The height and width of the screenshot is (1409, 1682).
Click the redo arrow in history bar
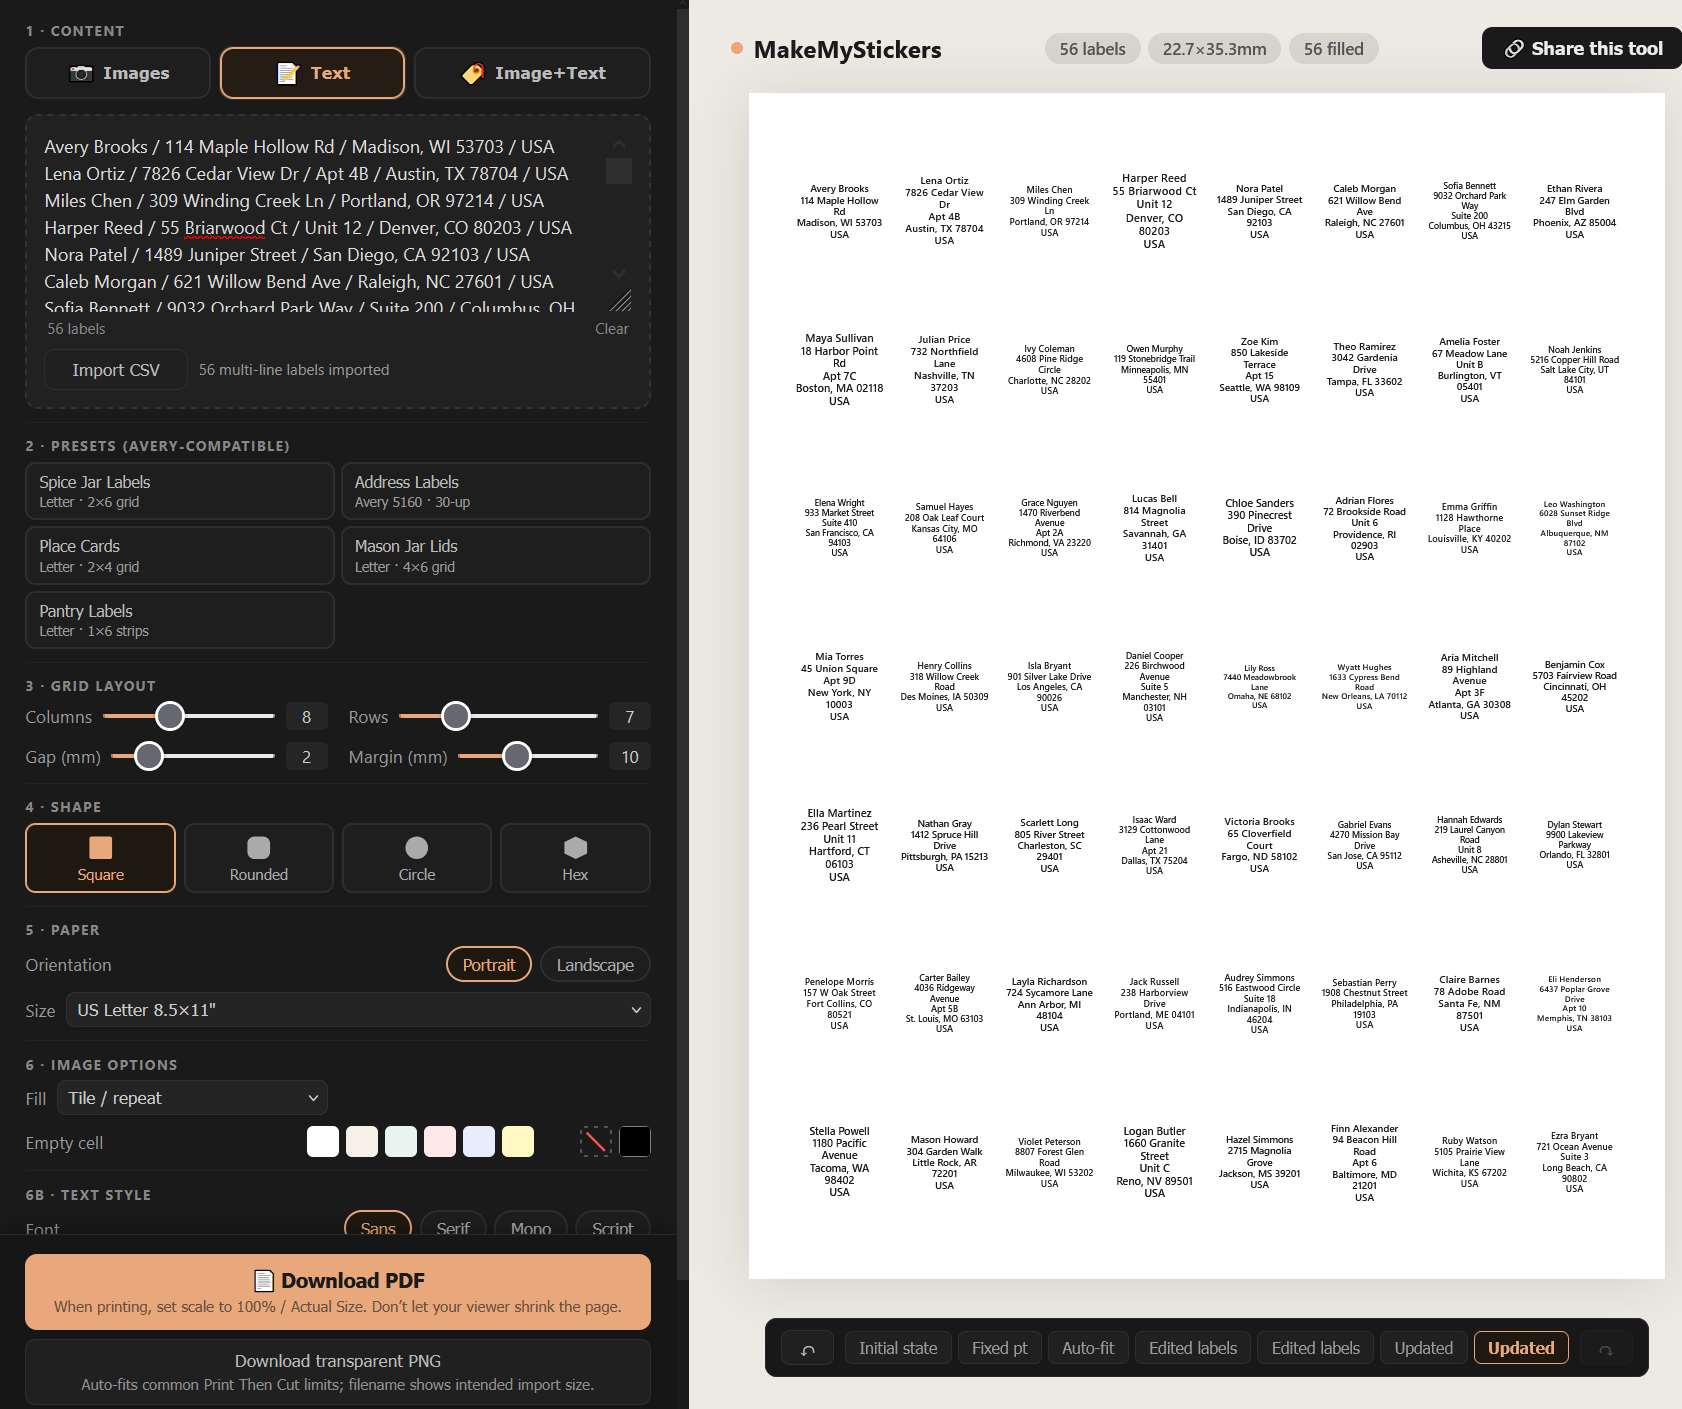click(1605, 1348)
